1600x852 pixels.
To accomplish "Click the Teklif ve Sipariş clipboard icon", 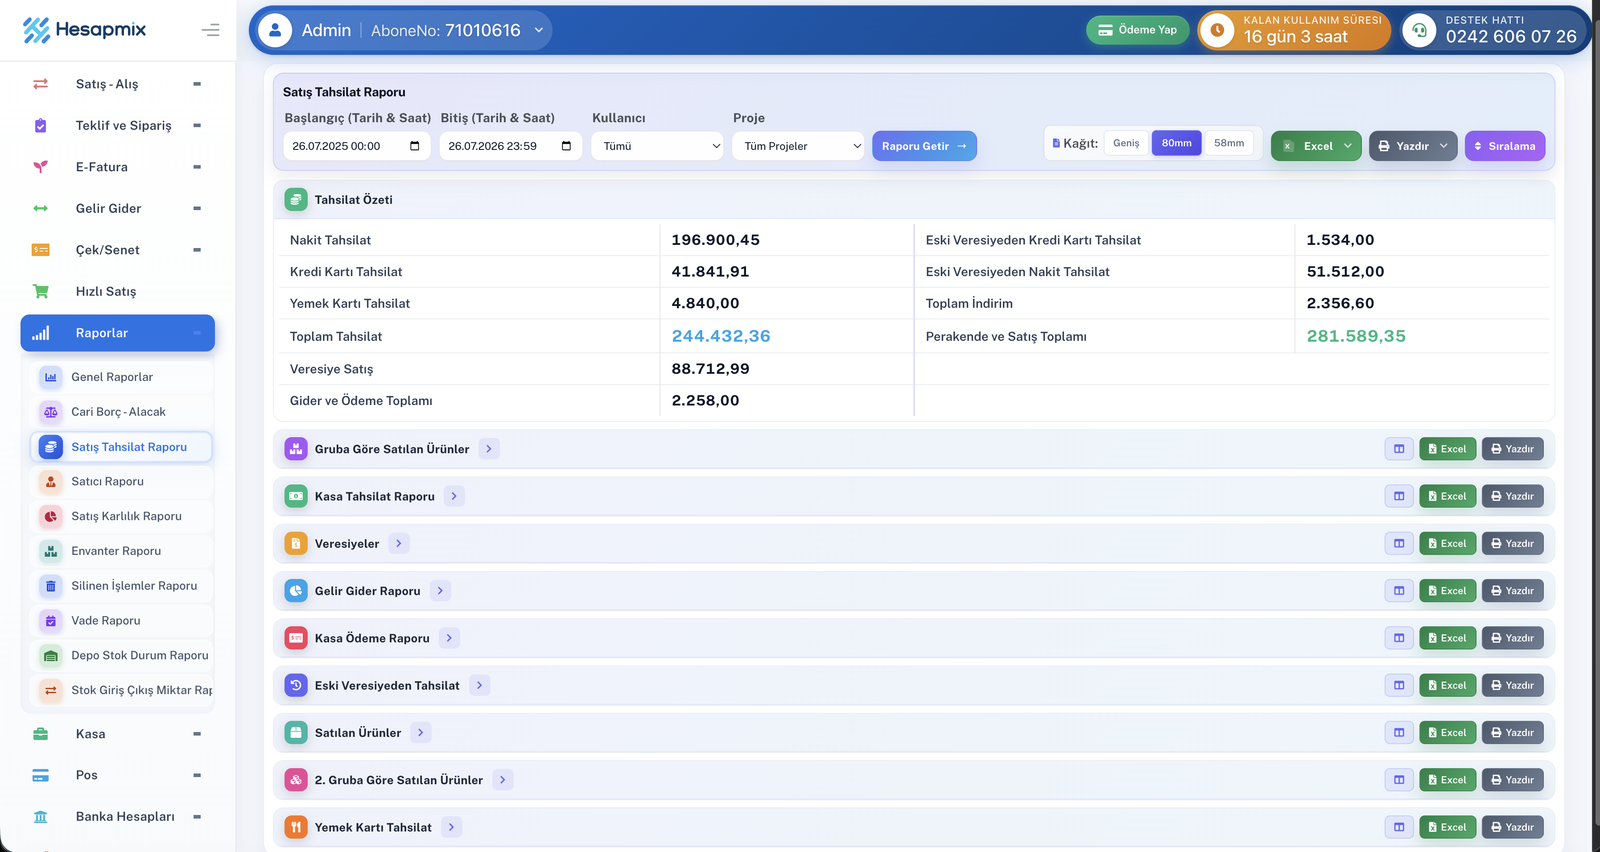I will coord(41,126).
